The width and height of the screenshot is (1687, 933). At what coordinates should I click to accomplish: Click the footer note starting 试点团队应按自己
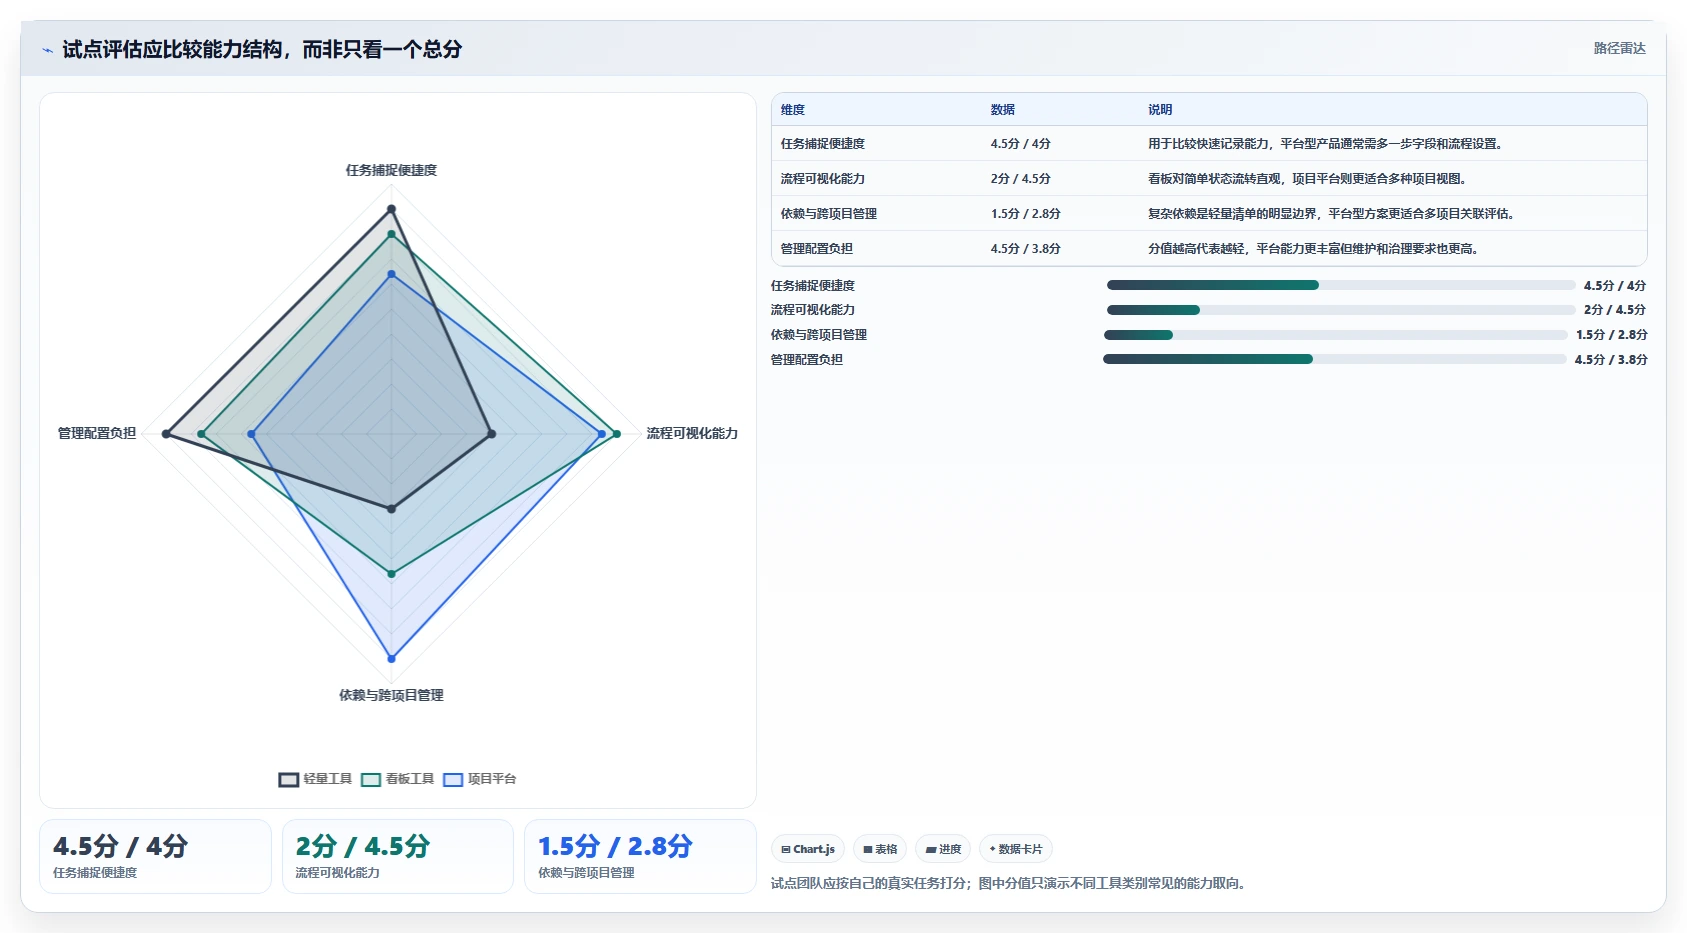coord(1010,883)
